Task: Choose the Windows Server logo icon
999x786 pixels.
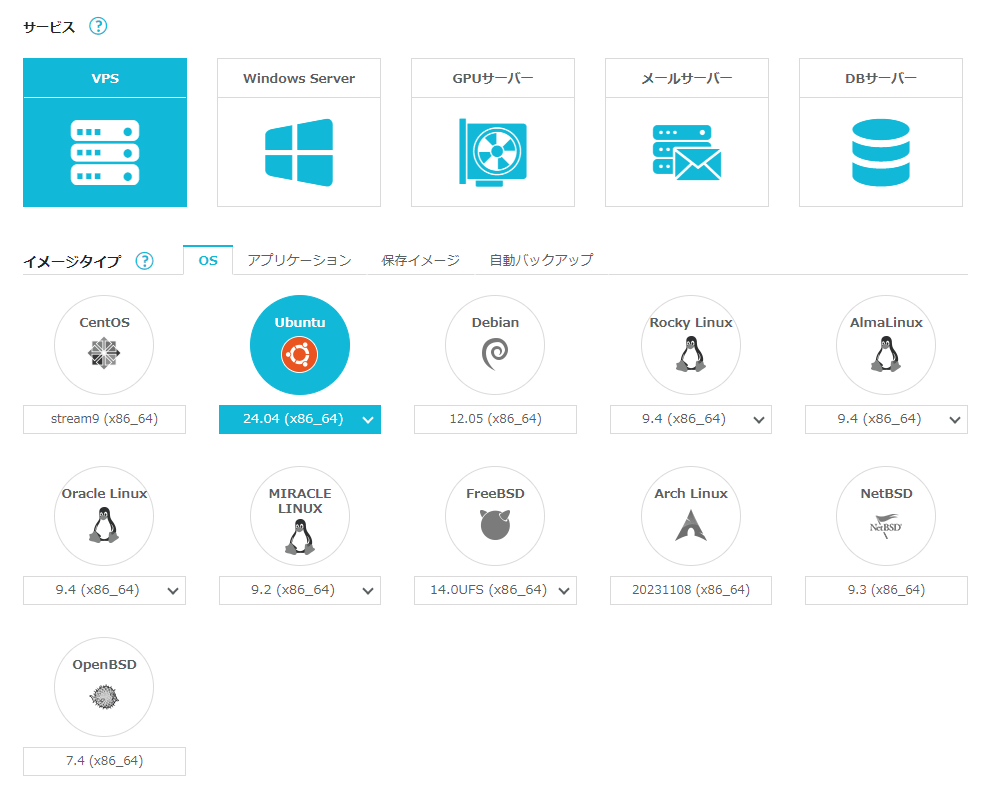Action: [x=299, y=152]
